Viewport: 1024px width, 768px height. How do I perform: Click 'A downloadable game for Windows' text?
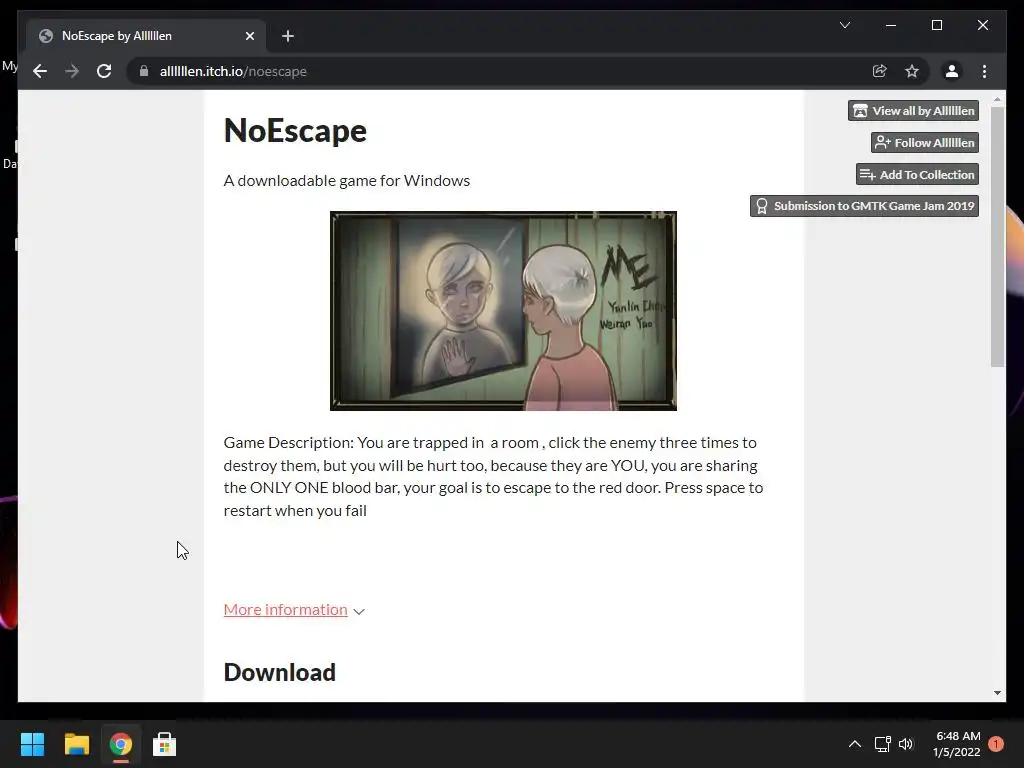click(347, 180)
